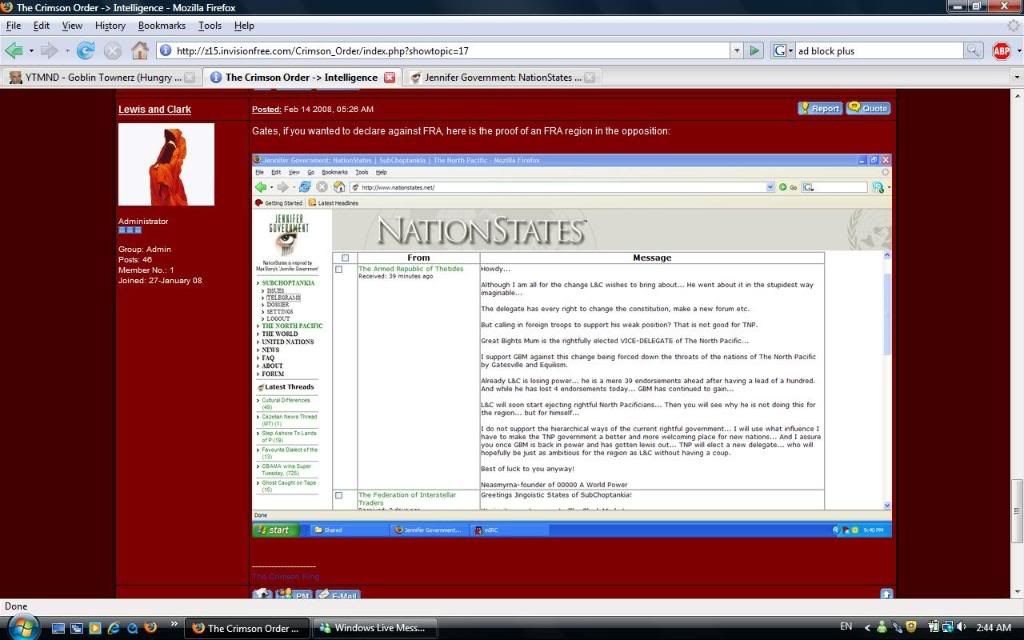The height and width of the screenshot is (640, 1024).
Task: Launch Internet Explorer from Quick Launch
Action: coord(113,628)
